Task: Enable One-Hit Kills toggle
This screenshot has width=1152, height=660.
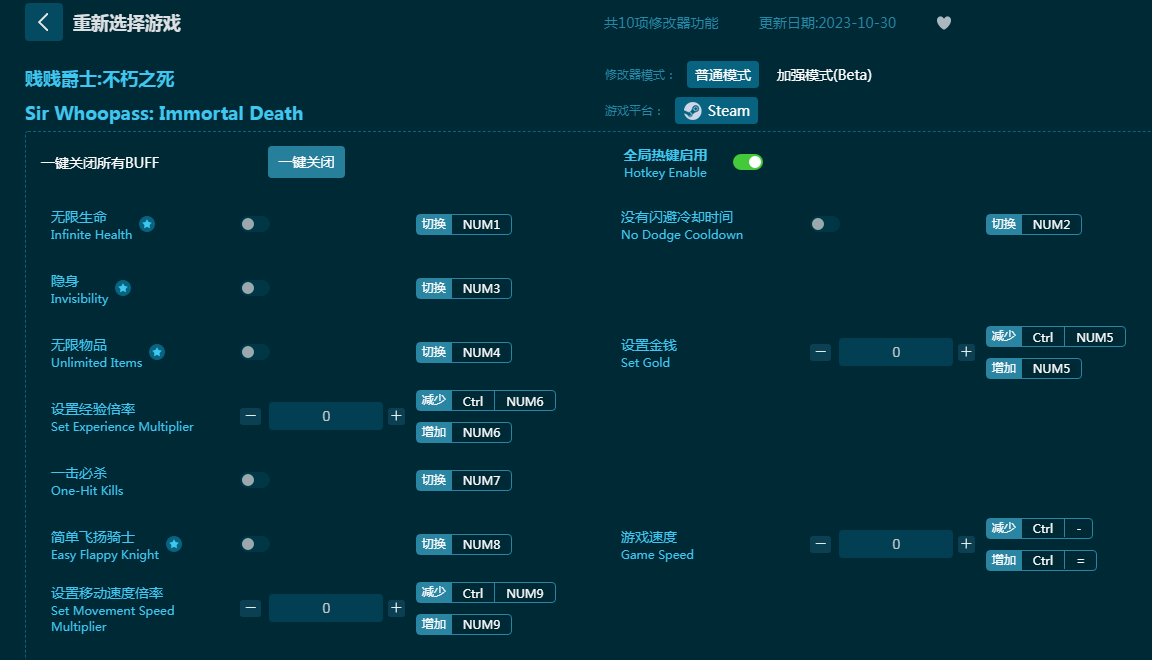Action: pos(255,480)
